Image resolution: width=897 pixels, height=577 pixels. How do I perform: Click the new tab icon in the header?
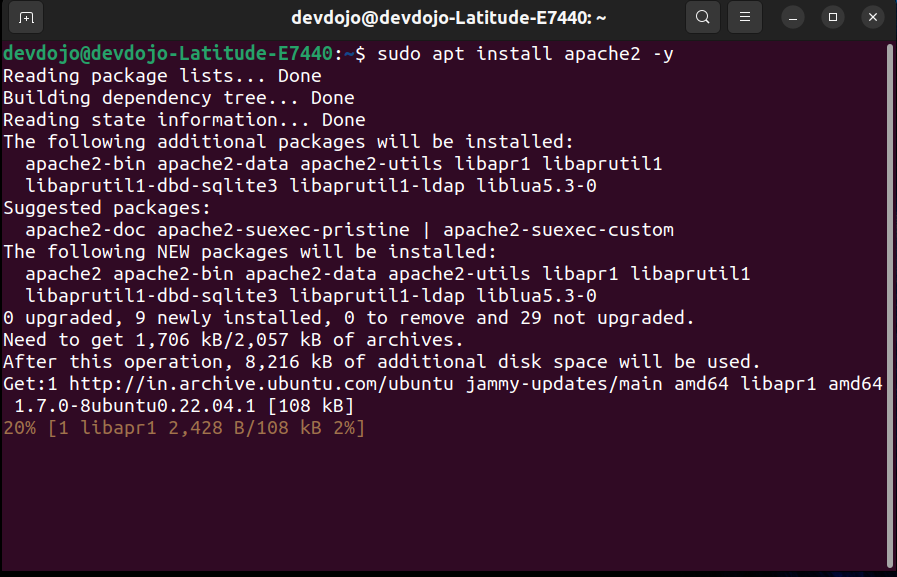click(25, 17)
